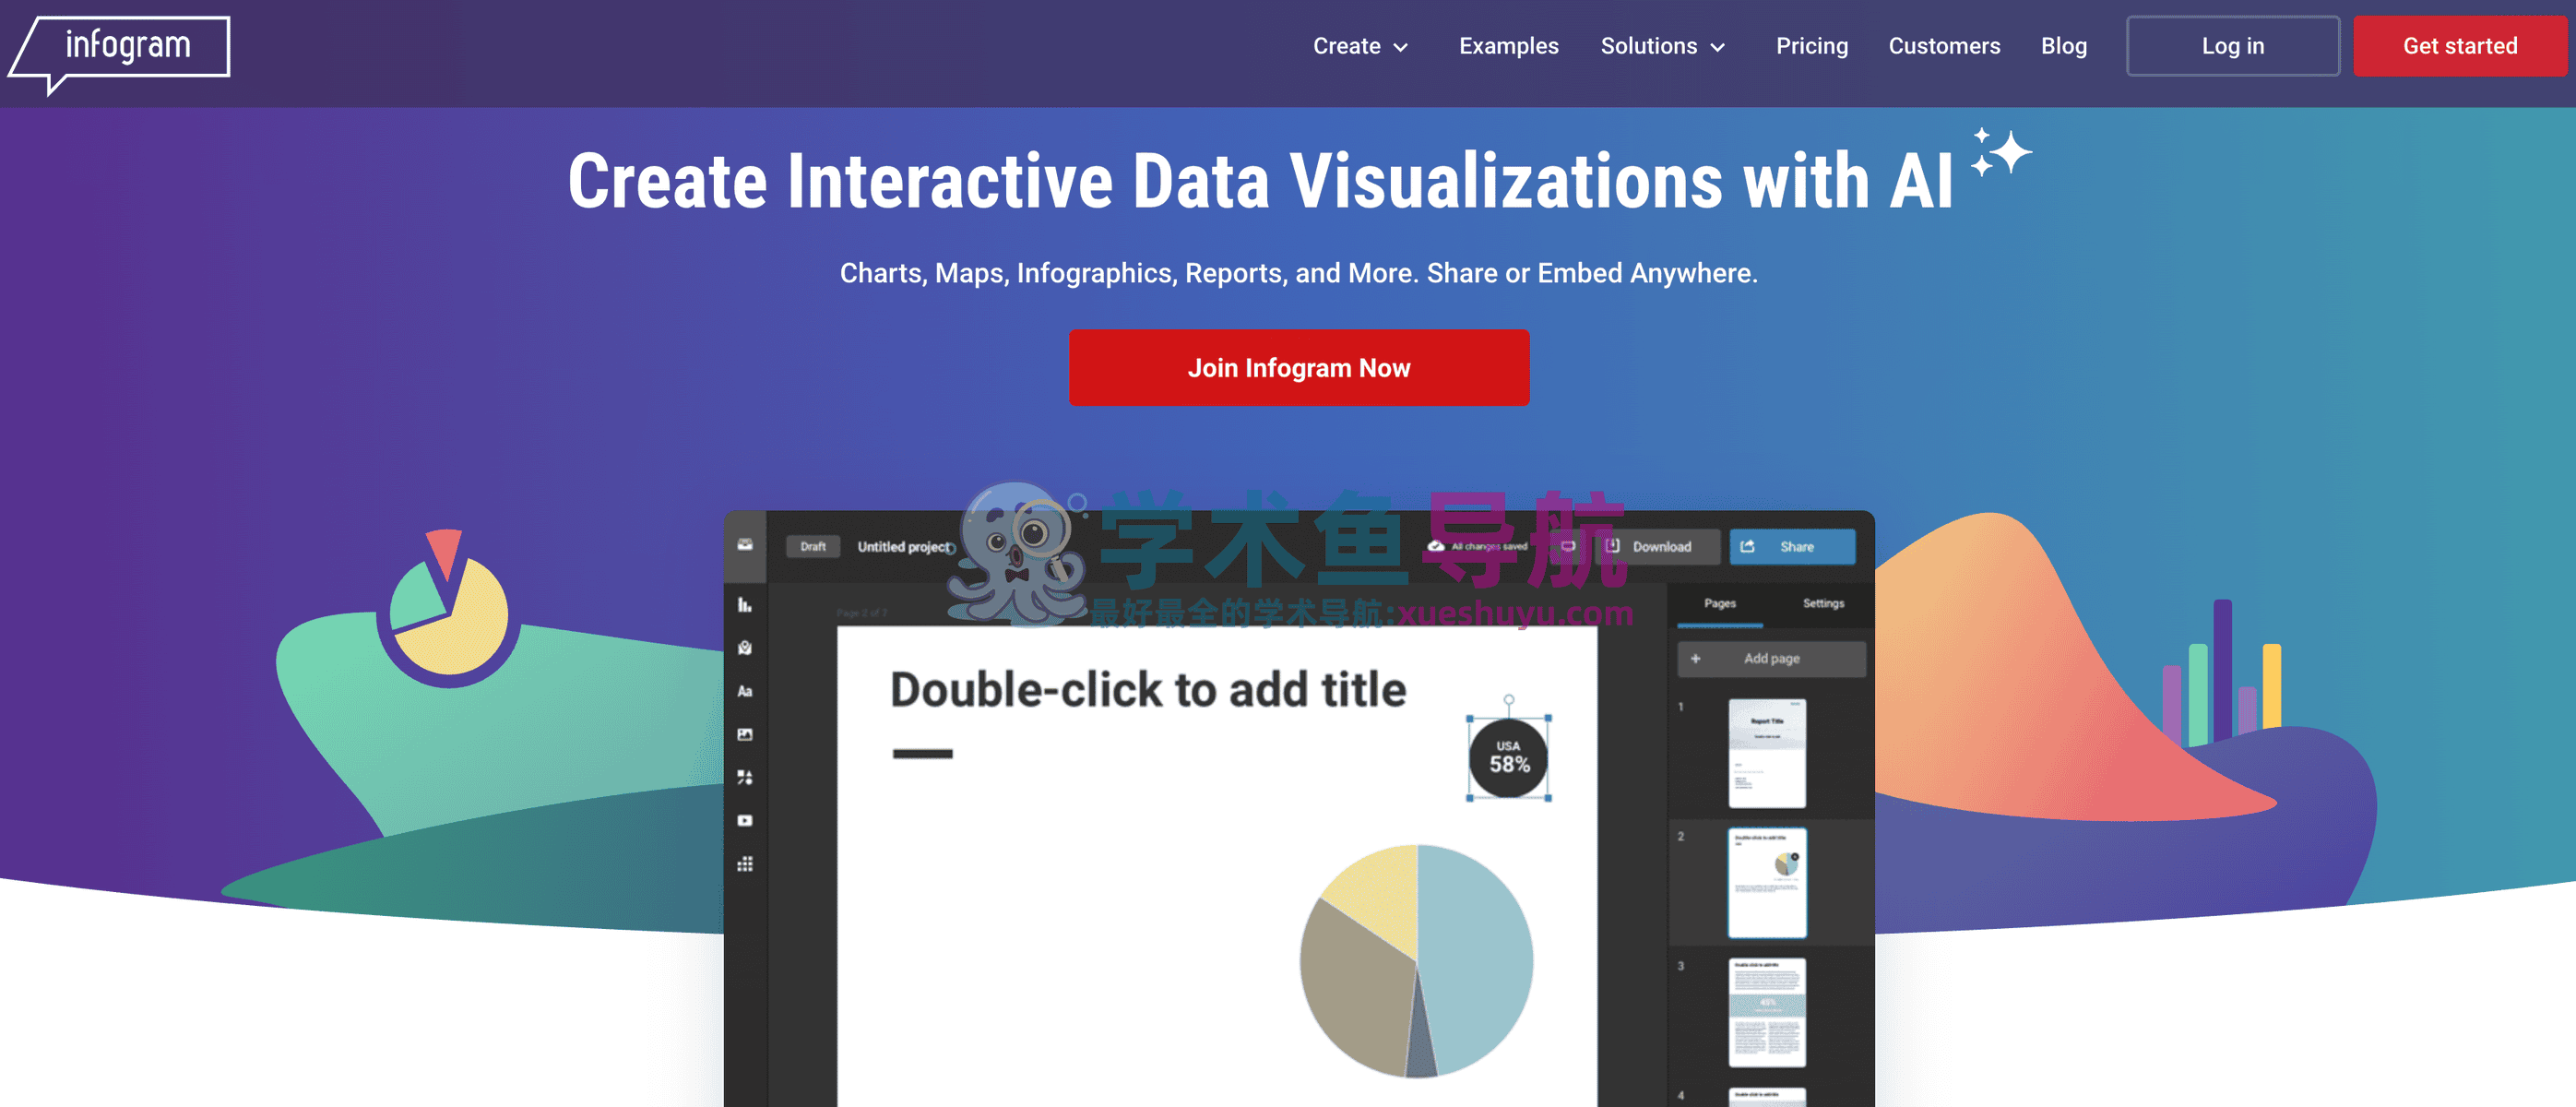Image resolution: width=2576 pixels, height=1107 pixels.
Task: Open the Customers link
Action: click(1943, 46)
